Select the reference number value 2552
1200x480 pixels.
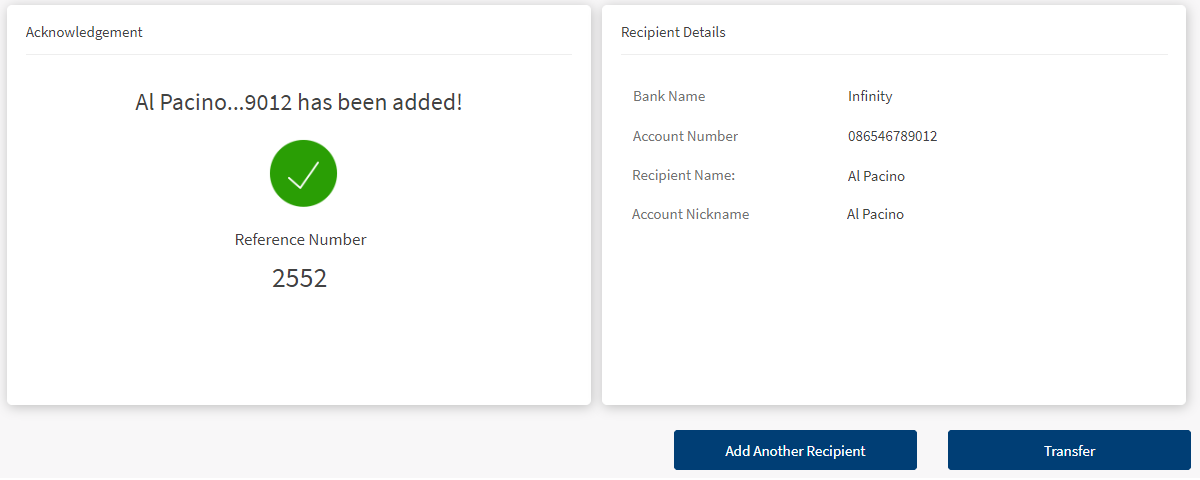pos(299,278)
